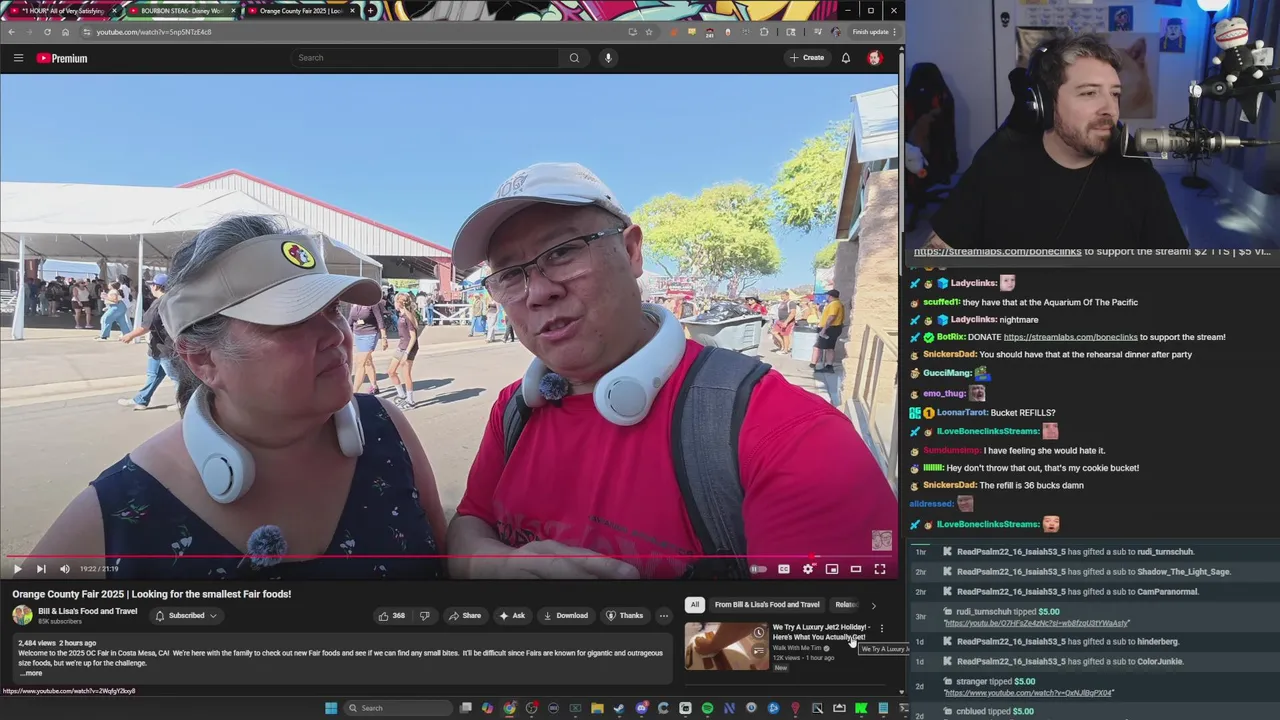Viewport: 1280px width, 720px height.
Task: Click the YouTube Search input field
Action: (427, 58)
